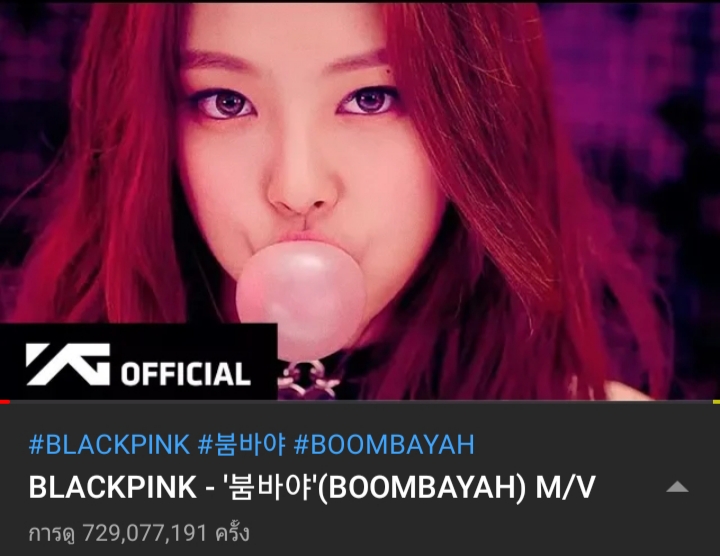
Task: Open the #BLACKPINK hashtag link
Action: [109, 444]
